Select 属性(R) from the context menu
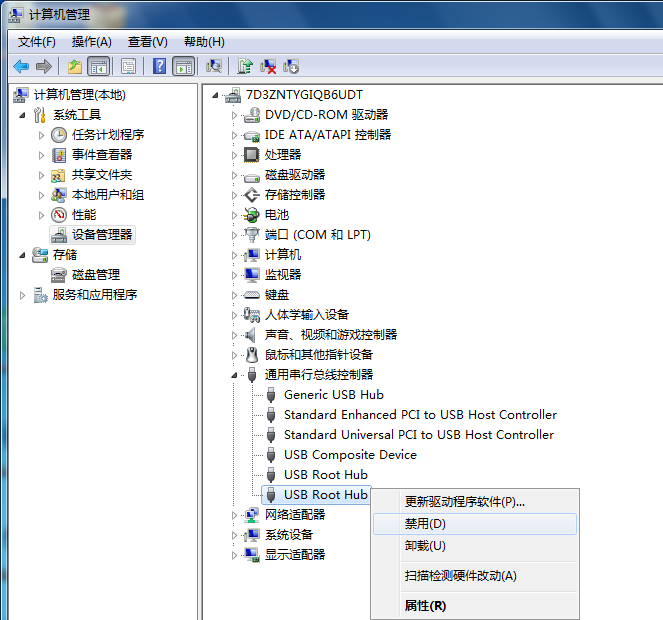 [x=425, y=605]
